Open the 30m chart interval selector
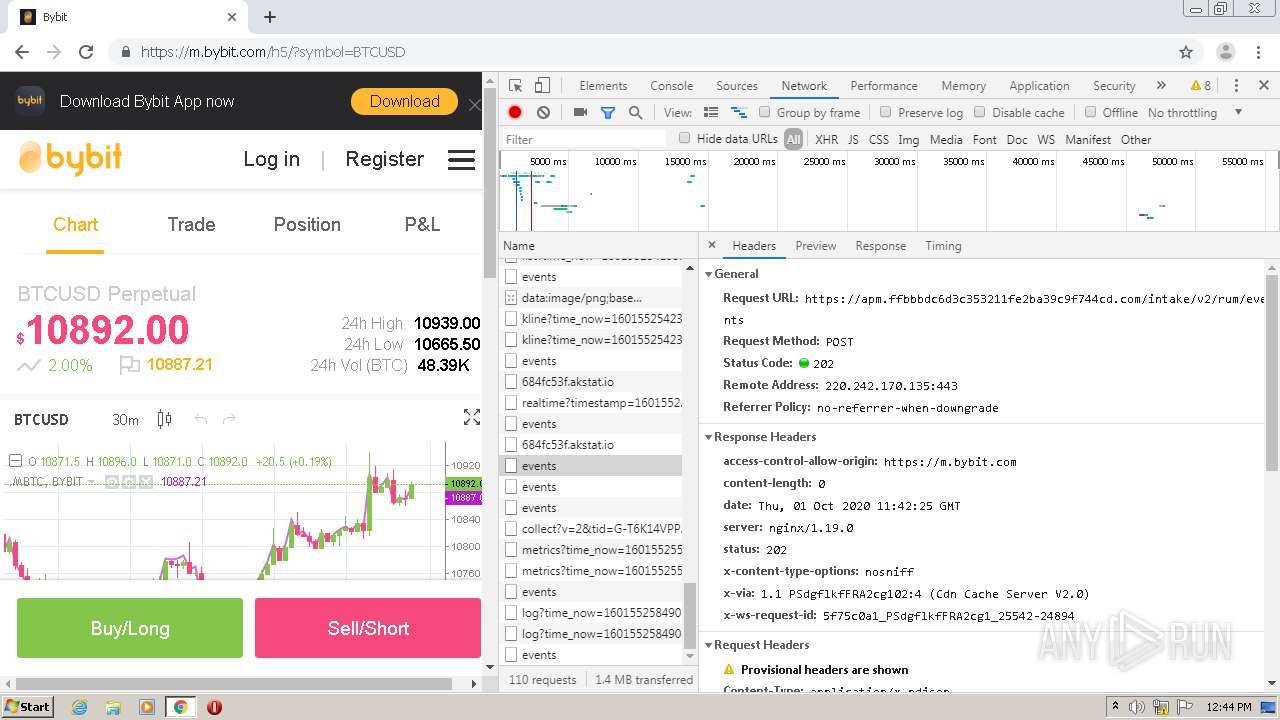Image resolution: width=1280 pixels, height=720 pixels. pos(125,420)
